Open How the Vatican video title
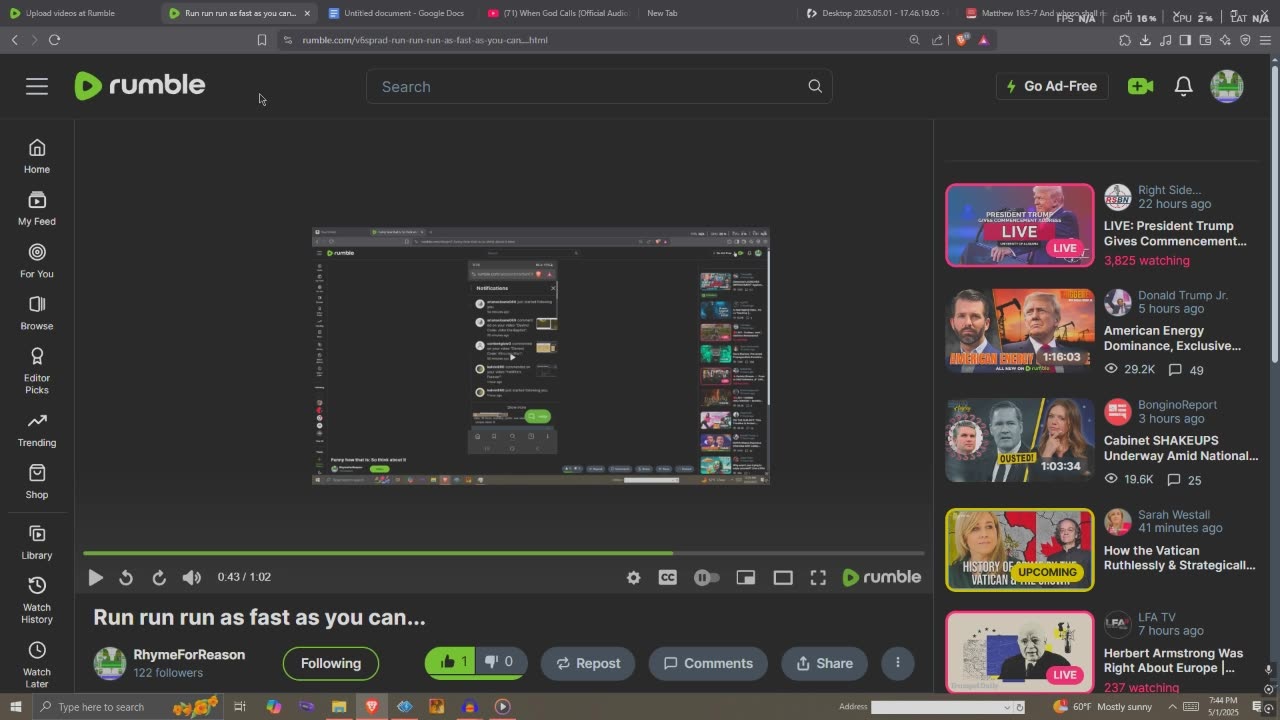Screen dimensions: 1280x720 click(1179, 558)
